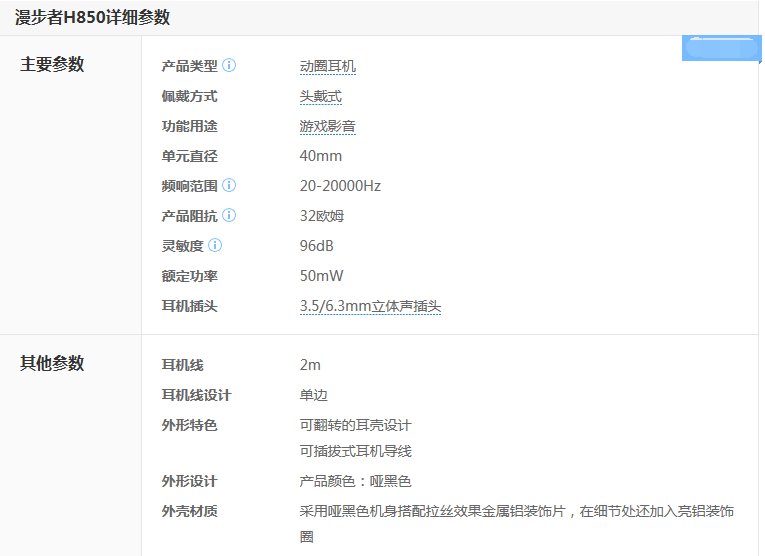Click the 外形特色 label

(x=189, y=425)
